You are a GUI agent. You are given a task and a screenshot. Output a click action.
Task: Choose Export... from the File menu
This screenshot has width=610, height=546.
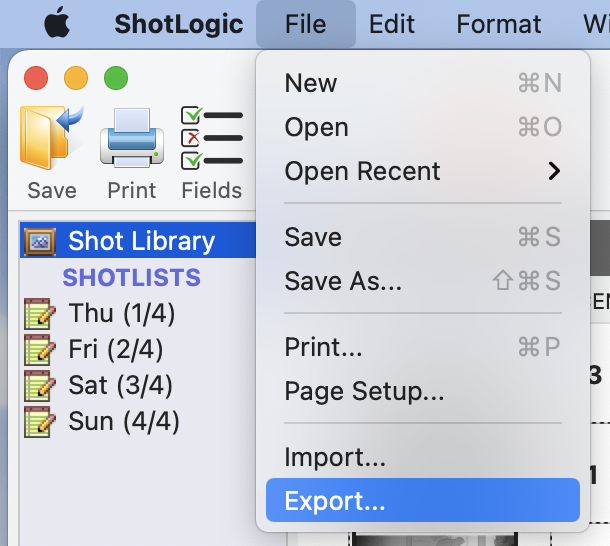pyautogui.click(x=423, y=500)
